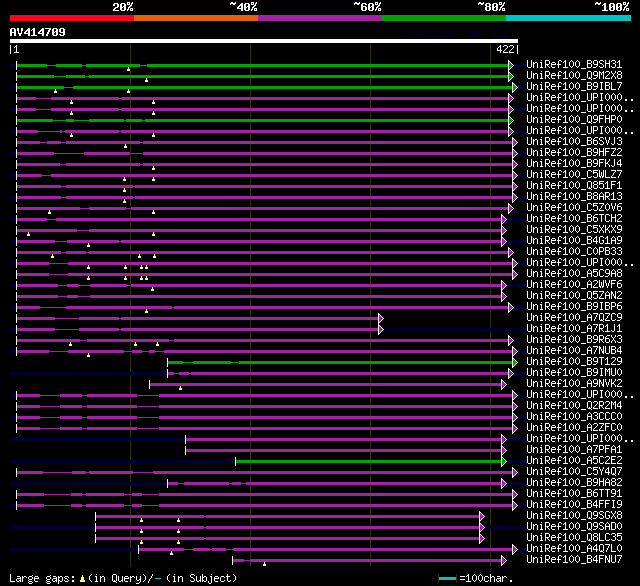Open hit UniRef100_Q9FHP0

574,119
